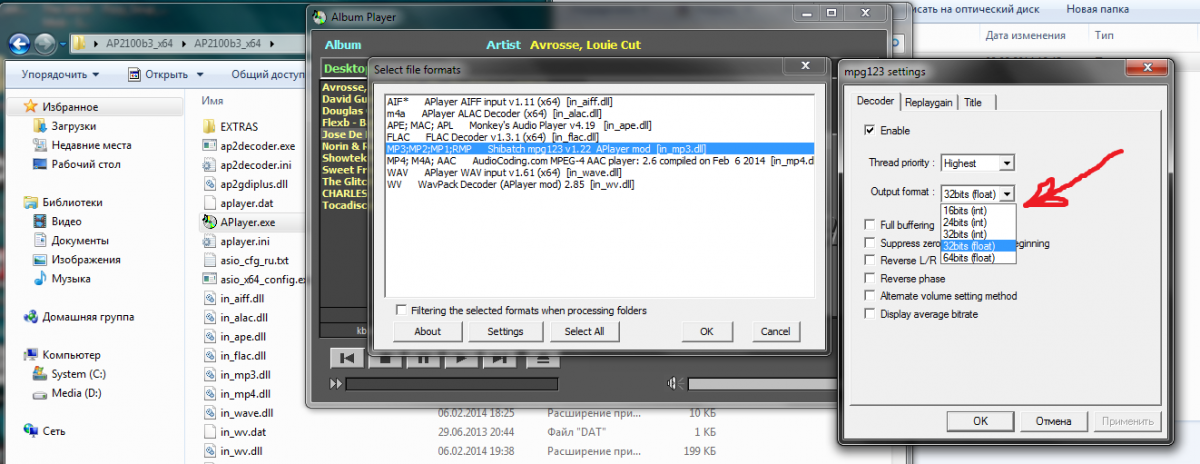Open Музыка library in the sidebar
This screenshot has height=464, width=1200.
tap(71, 279)
